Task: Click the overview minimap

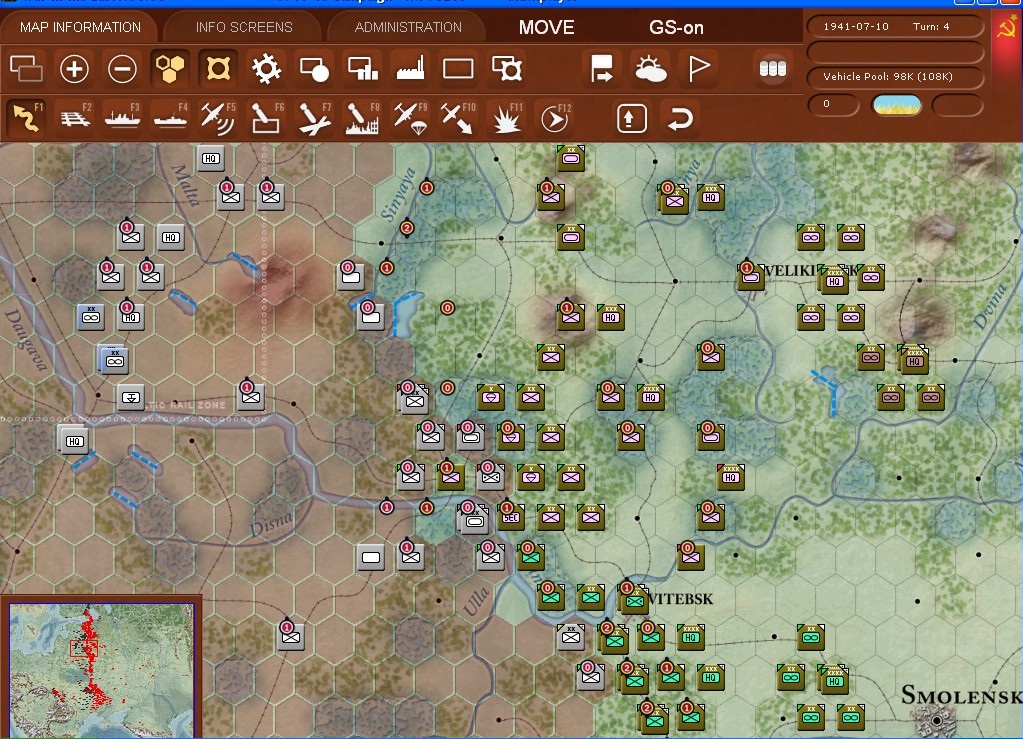Action: point(101,670)
